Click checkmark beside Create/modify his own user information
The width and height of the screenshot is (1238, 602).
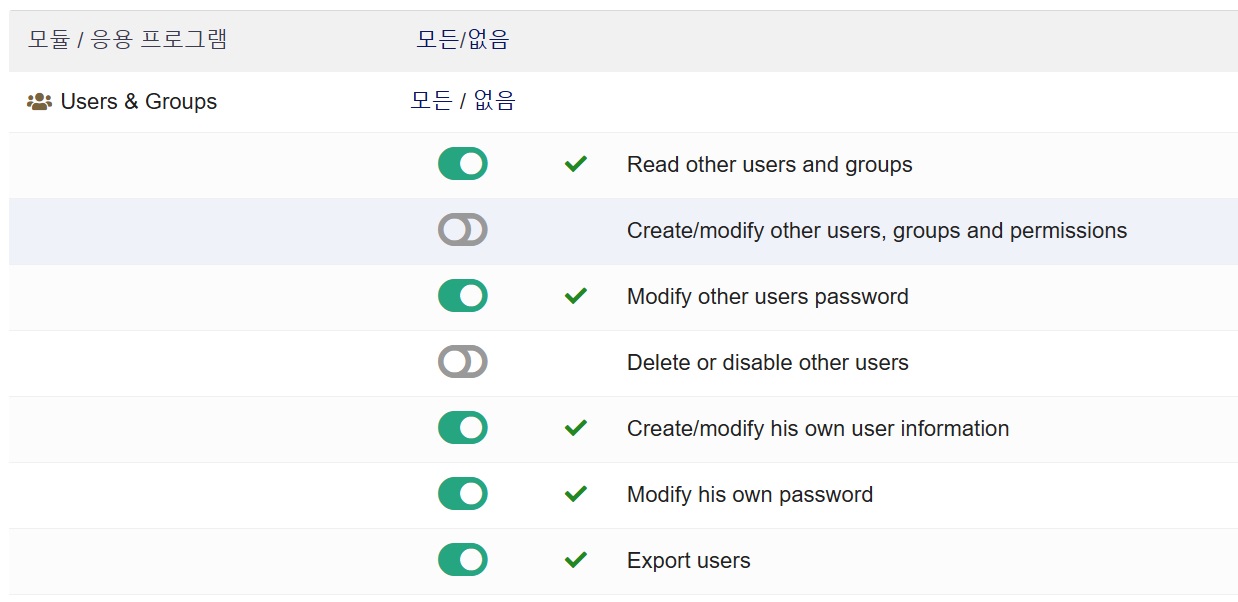click(x=575, y=428)
